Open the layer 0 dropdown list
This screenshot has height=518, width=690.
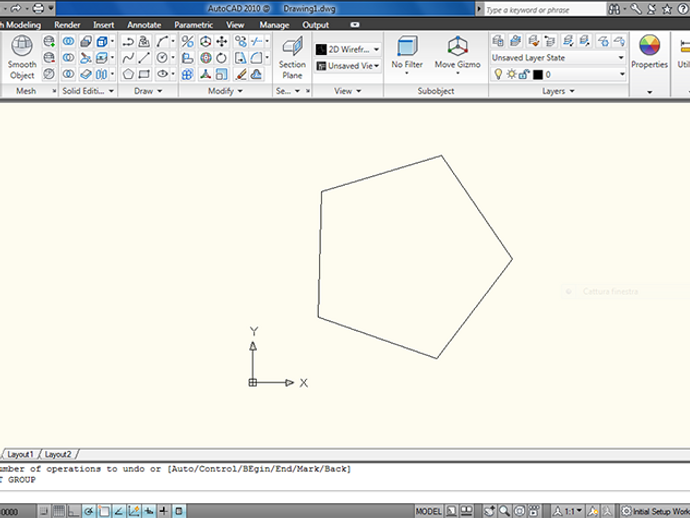(x=558, y=74)
